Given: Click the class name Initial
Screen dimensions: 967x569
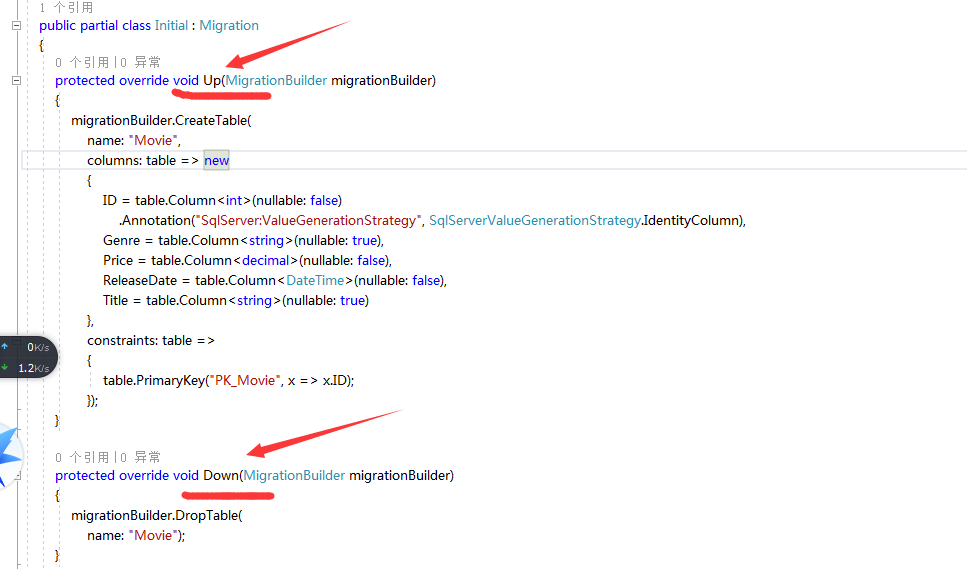Looking at the screenshot, I should point(171,25).
